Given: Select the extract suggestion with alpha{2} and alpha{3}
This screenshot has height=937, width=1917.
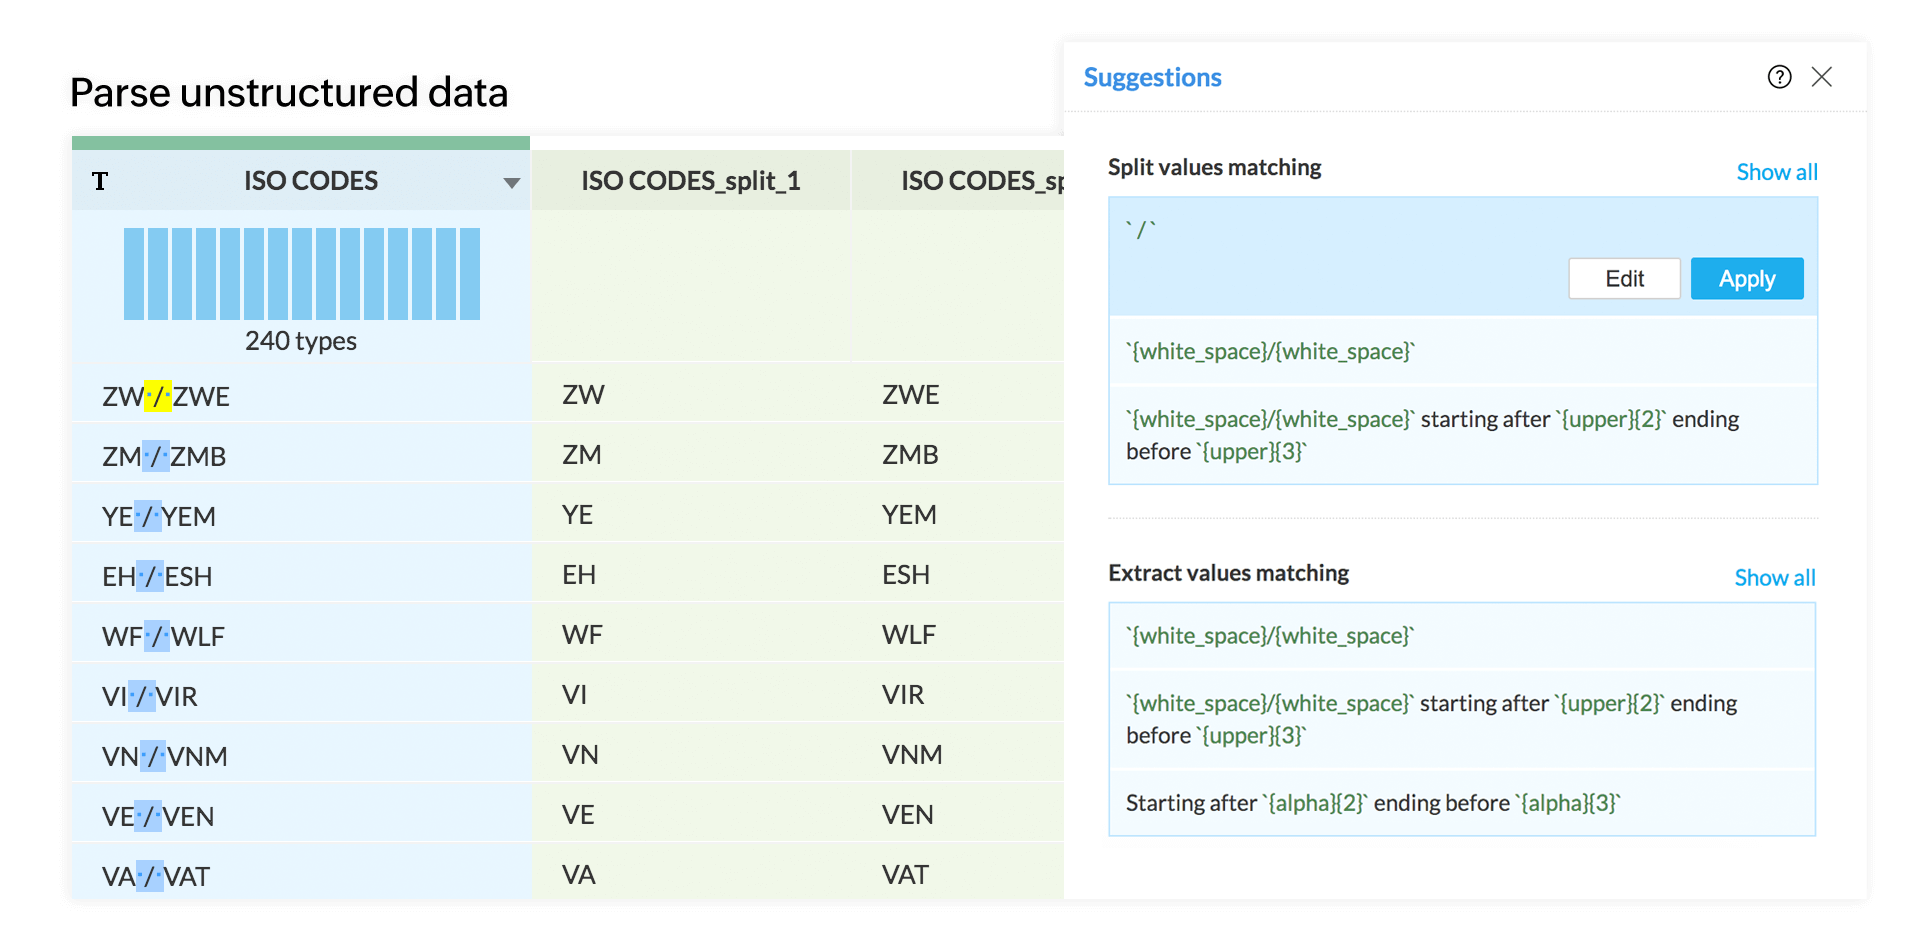Looking at the screenshot, I should click(x=1372, y=803).
